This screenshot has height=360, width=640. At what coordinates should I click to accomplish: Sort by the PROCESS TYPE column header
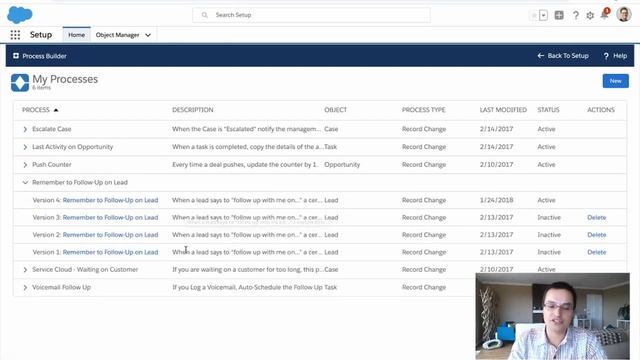pos(424,110)
